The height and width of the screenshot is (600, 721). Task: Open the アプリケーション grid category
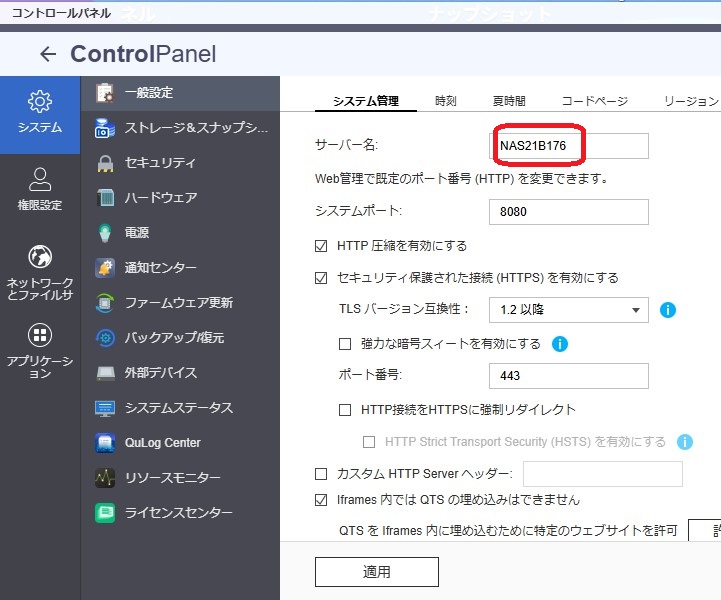tap(40, 350)
